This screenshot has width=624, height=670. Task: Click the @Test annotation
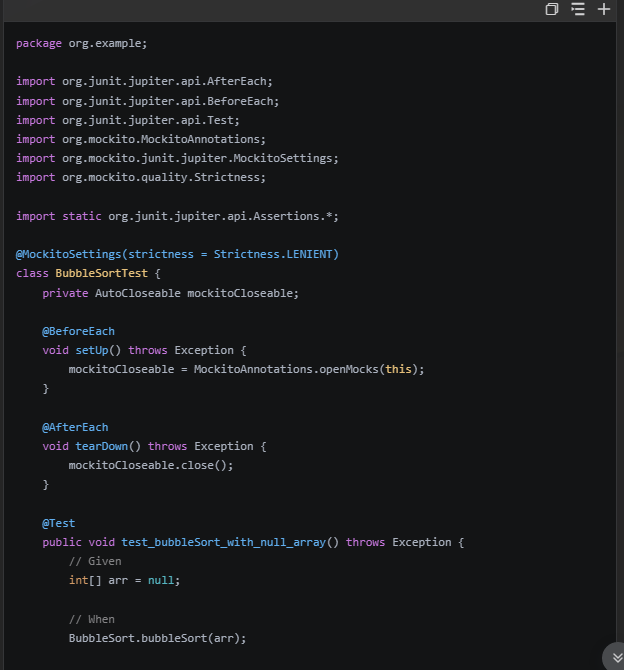tap(58, 523)
